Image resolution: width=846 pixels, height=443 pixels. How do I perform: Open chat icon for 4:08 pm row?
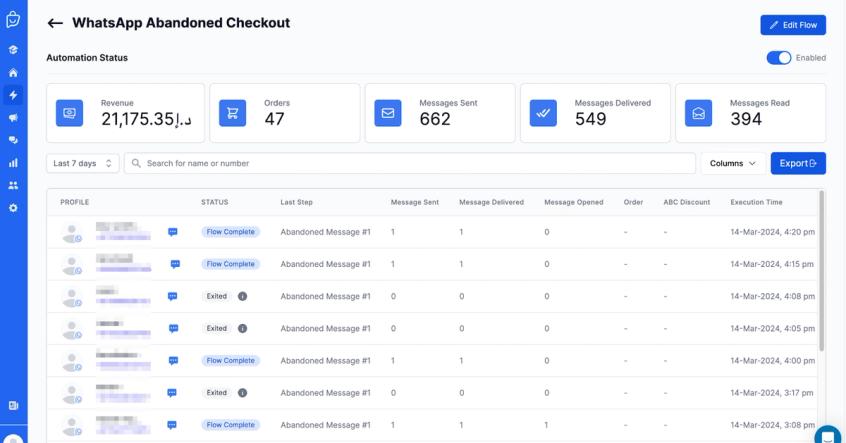pos(173,296)
